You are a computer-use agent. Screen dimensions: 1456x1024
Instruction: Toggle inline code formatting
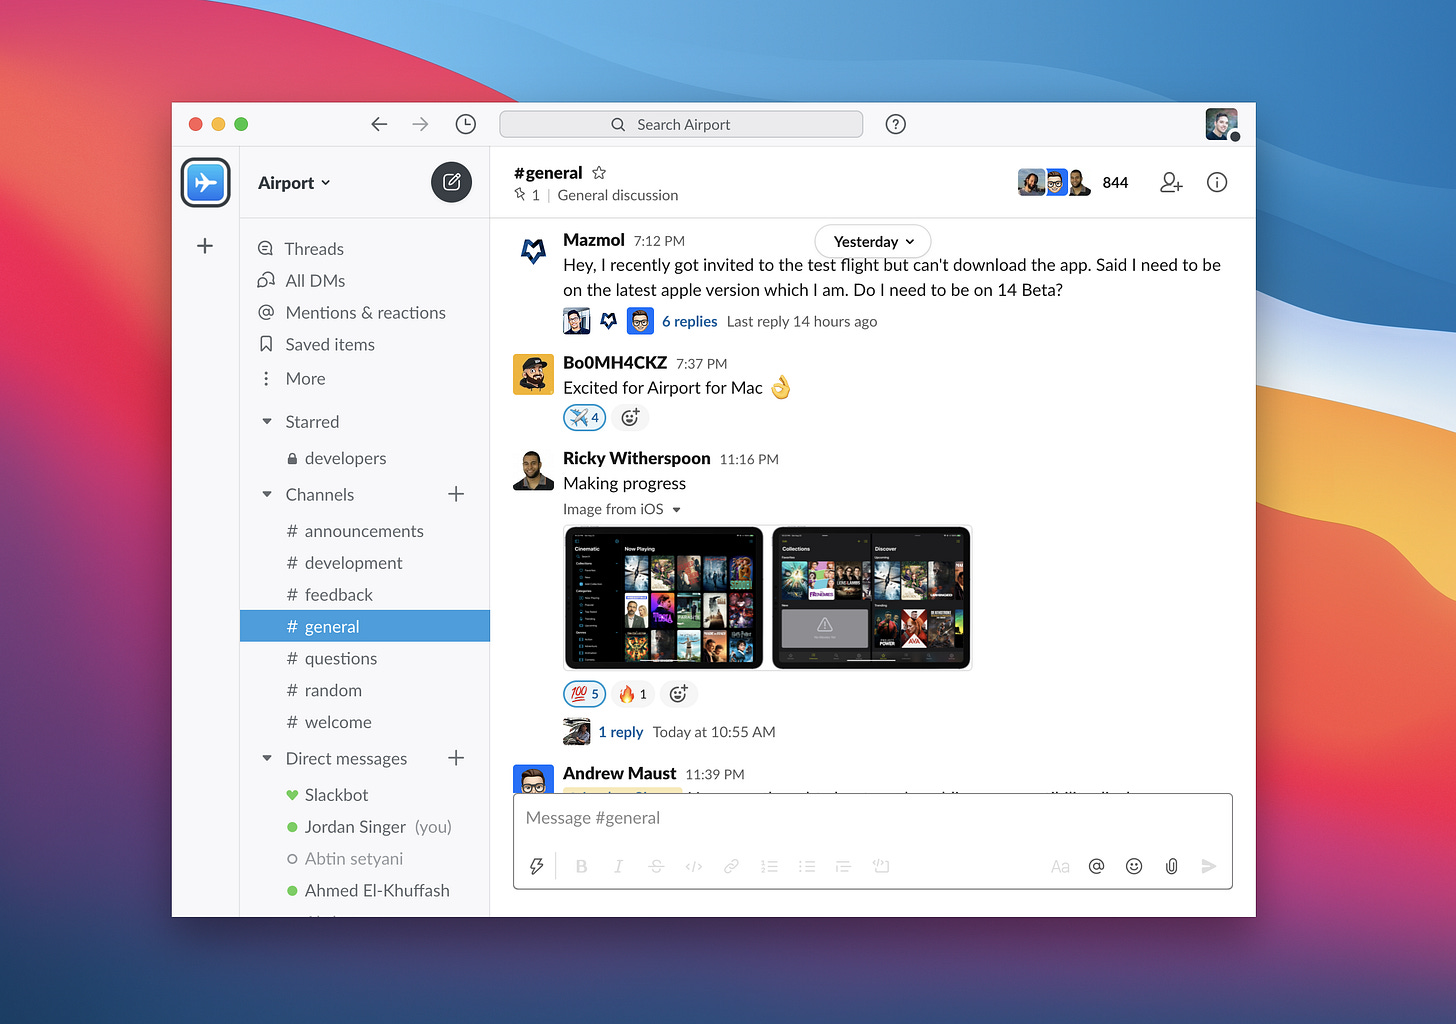click(x=693, y=866)
